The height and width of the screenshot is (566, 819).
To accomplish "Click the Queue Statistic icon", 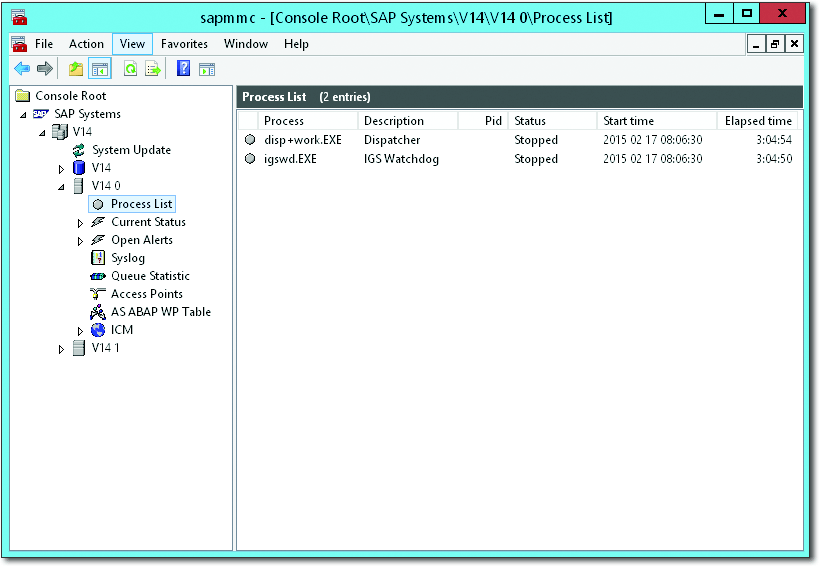I will pos(98,276).
